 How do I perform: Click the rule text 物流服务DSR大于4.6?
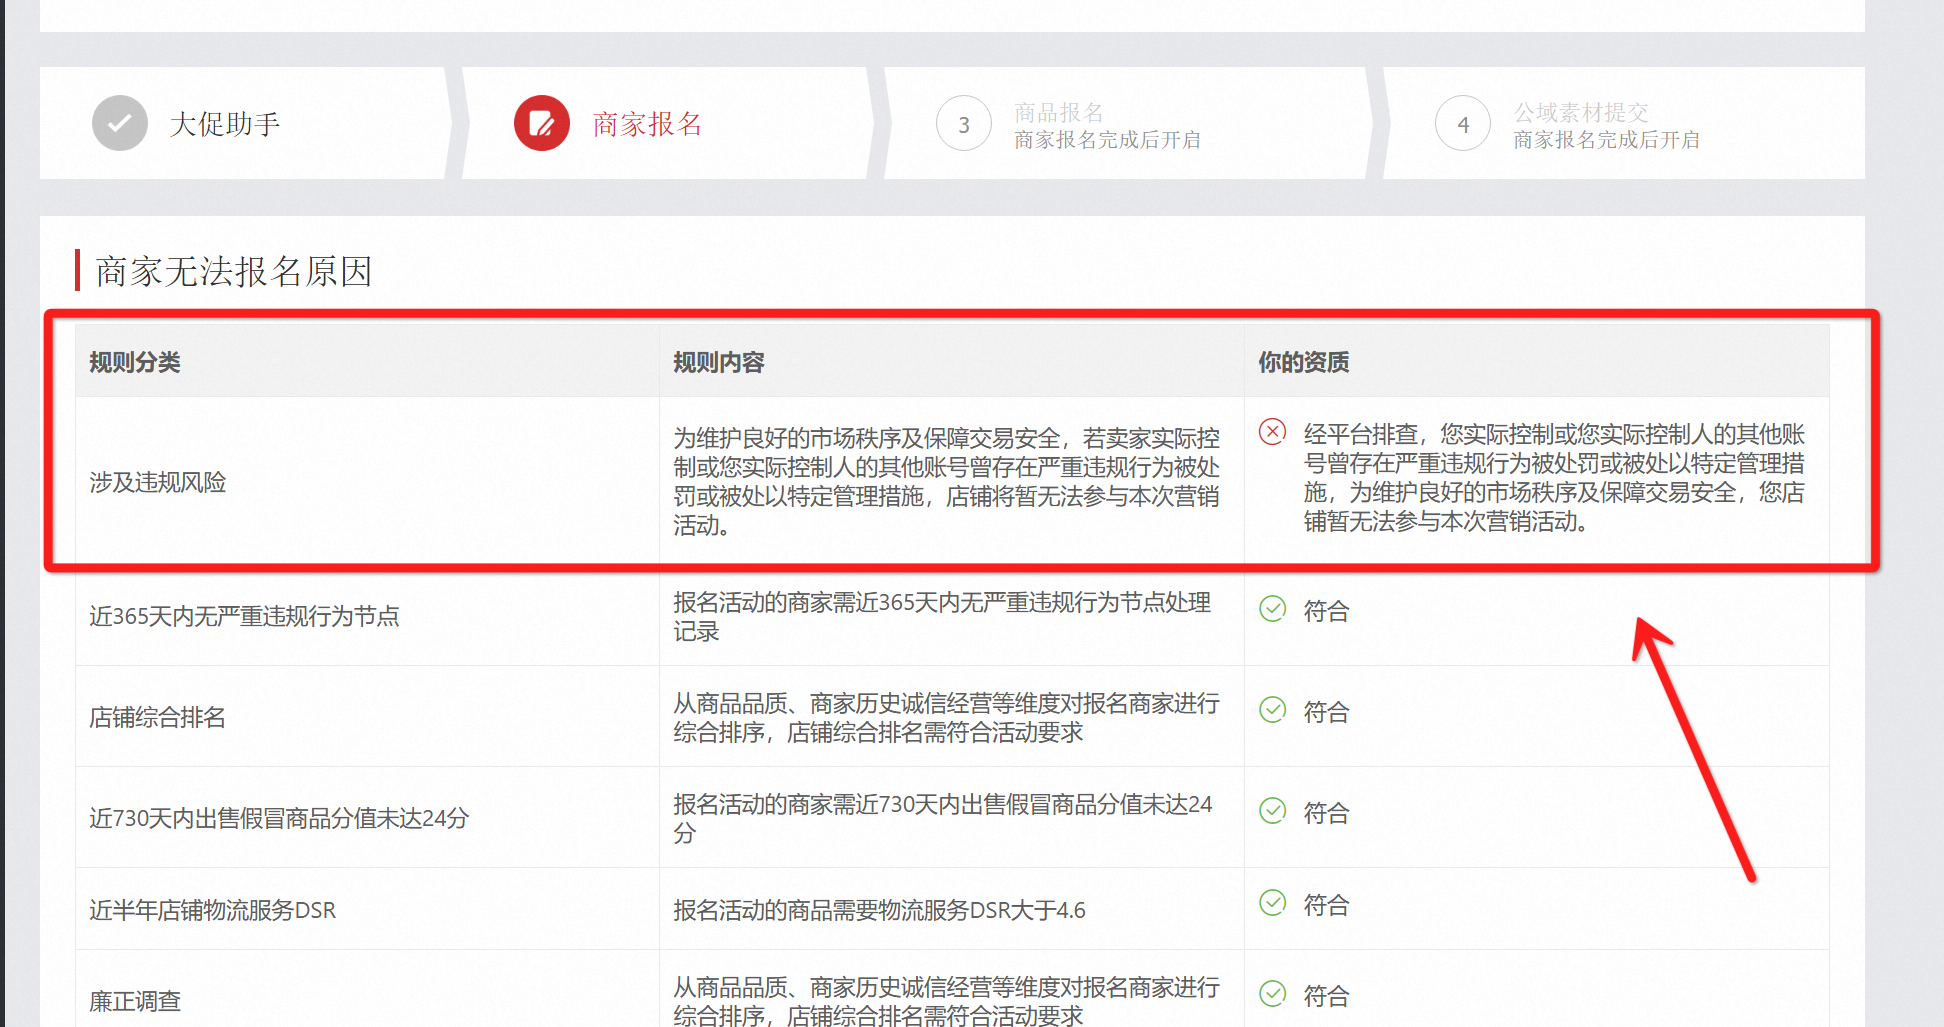click(x=880, y=910)
